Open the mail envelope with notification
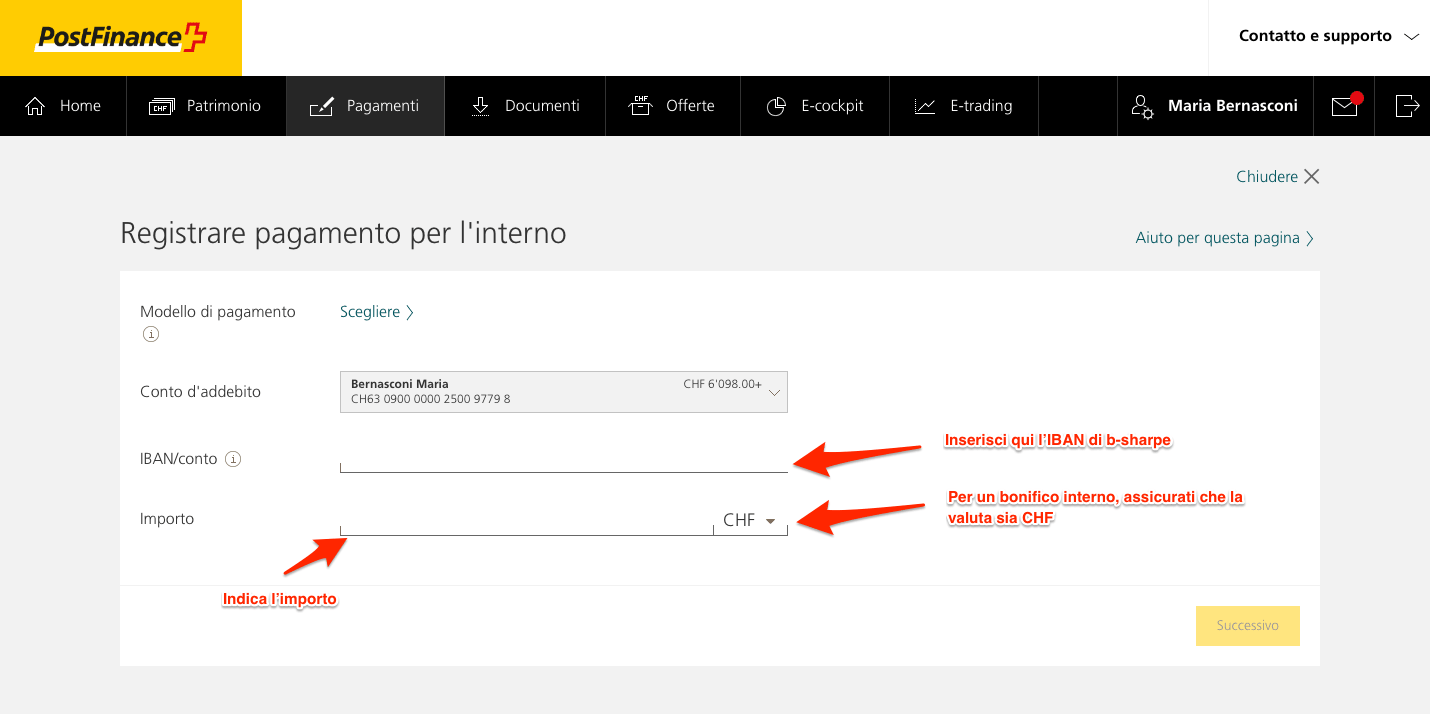 click(1346, 105)
